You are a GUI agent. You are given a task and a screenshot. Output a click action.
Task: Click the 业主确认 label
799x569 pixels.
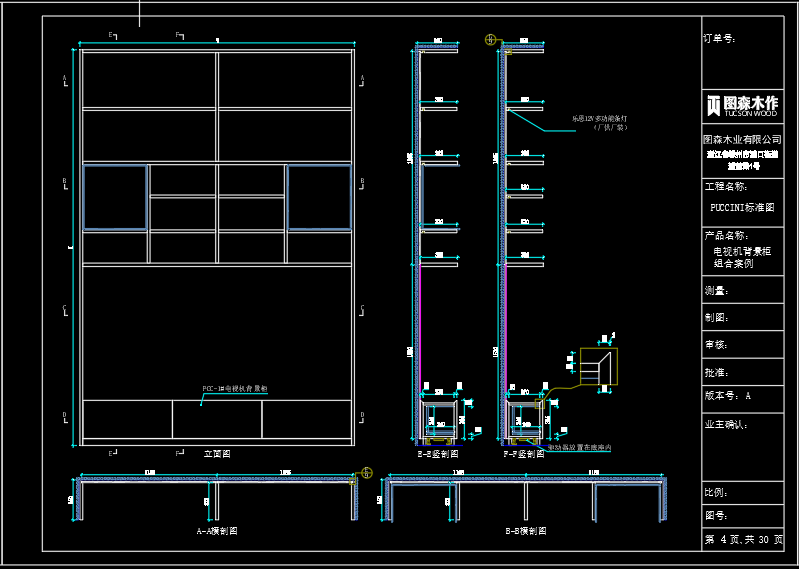point(726,424)
